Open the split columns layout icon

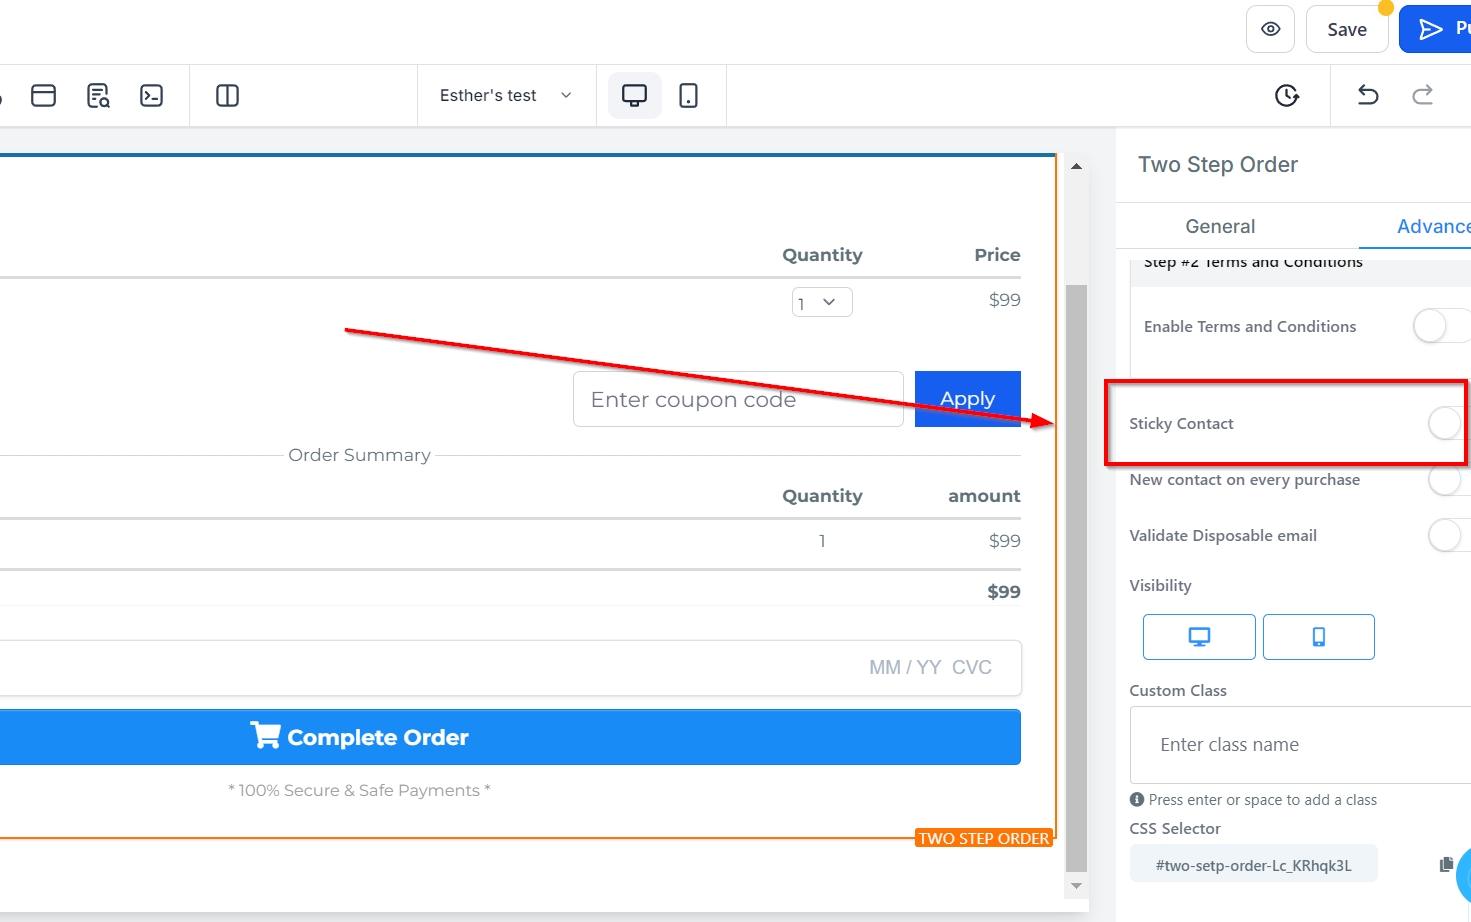pos(227,95)
